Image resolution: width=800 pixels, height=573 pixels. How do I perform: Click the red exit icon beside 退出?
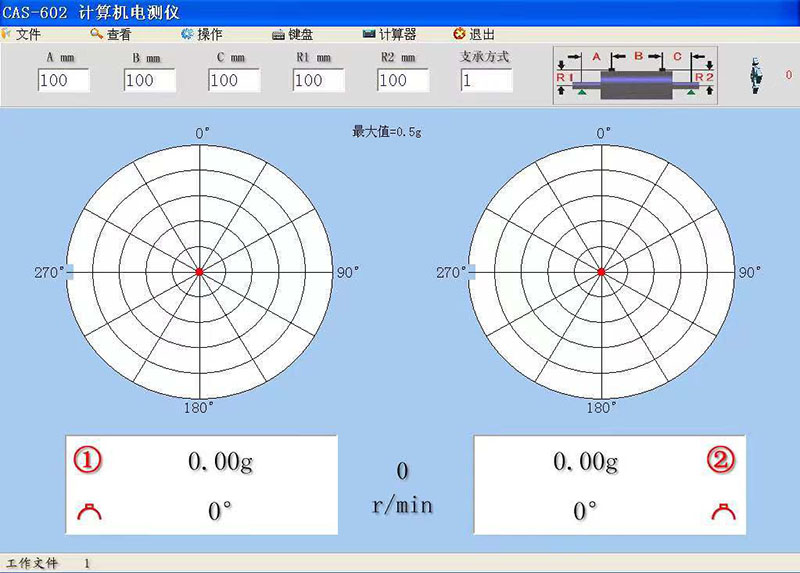click(x=459, y=34)
